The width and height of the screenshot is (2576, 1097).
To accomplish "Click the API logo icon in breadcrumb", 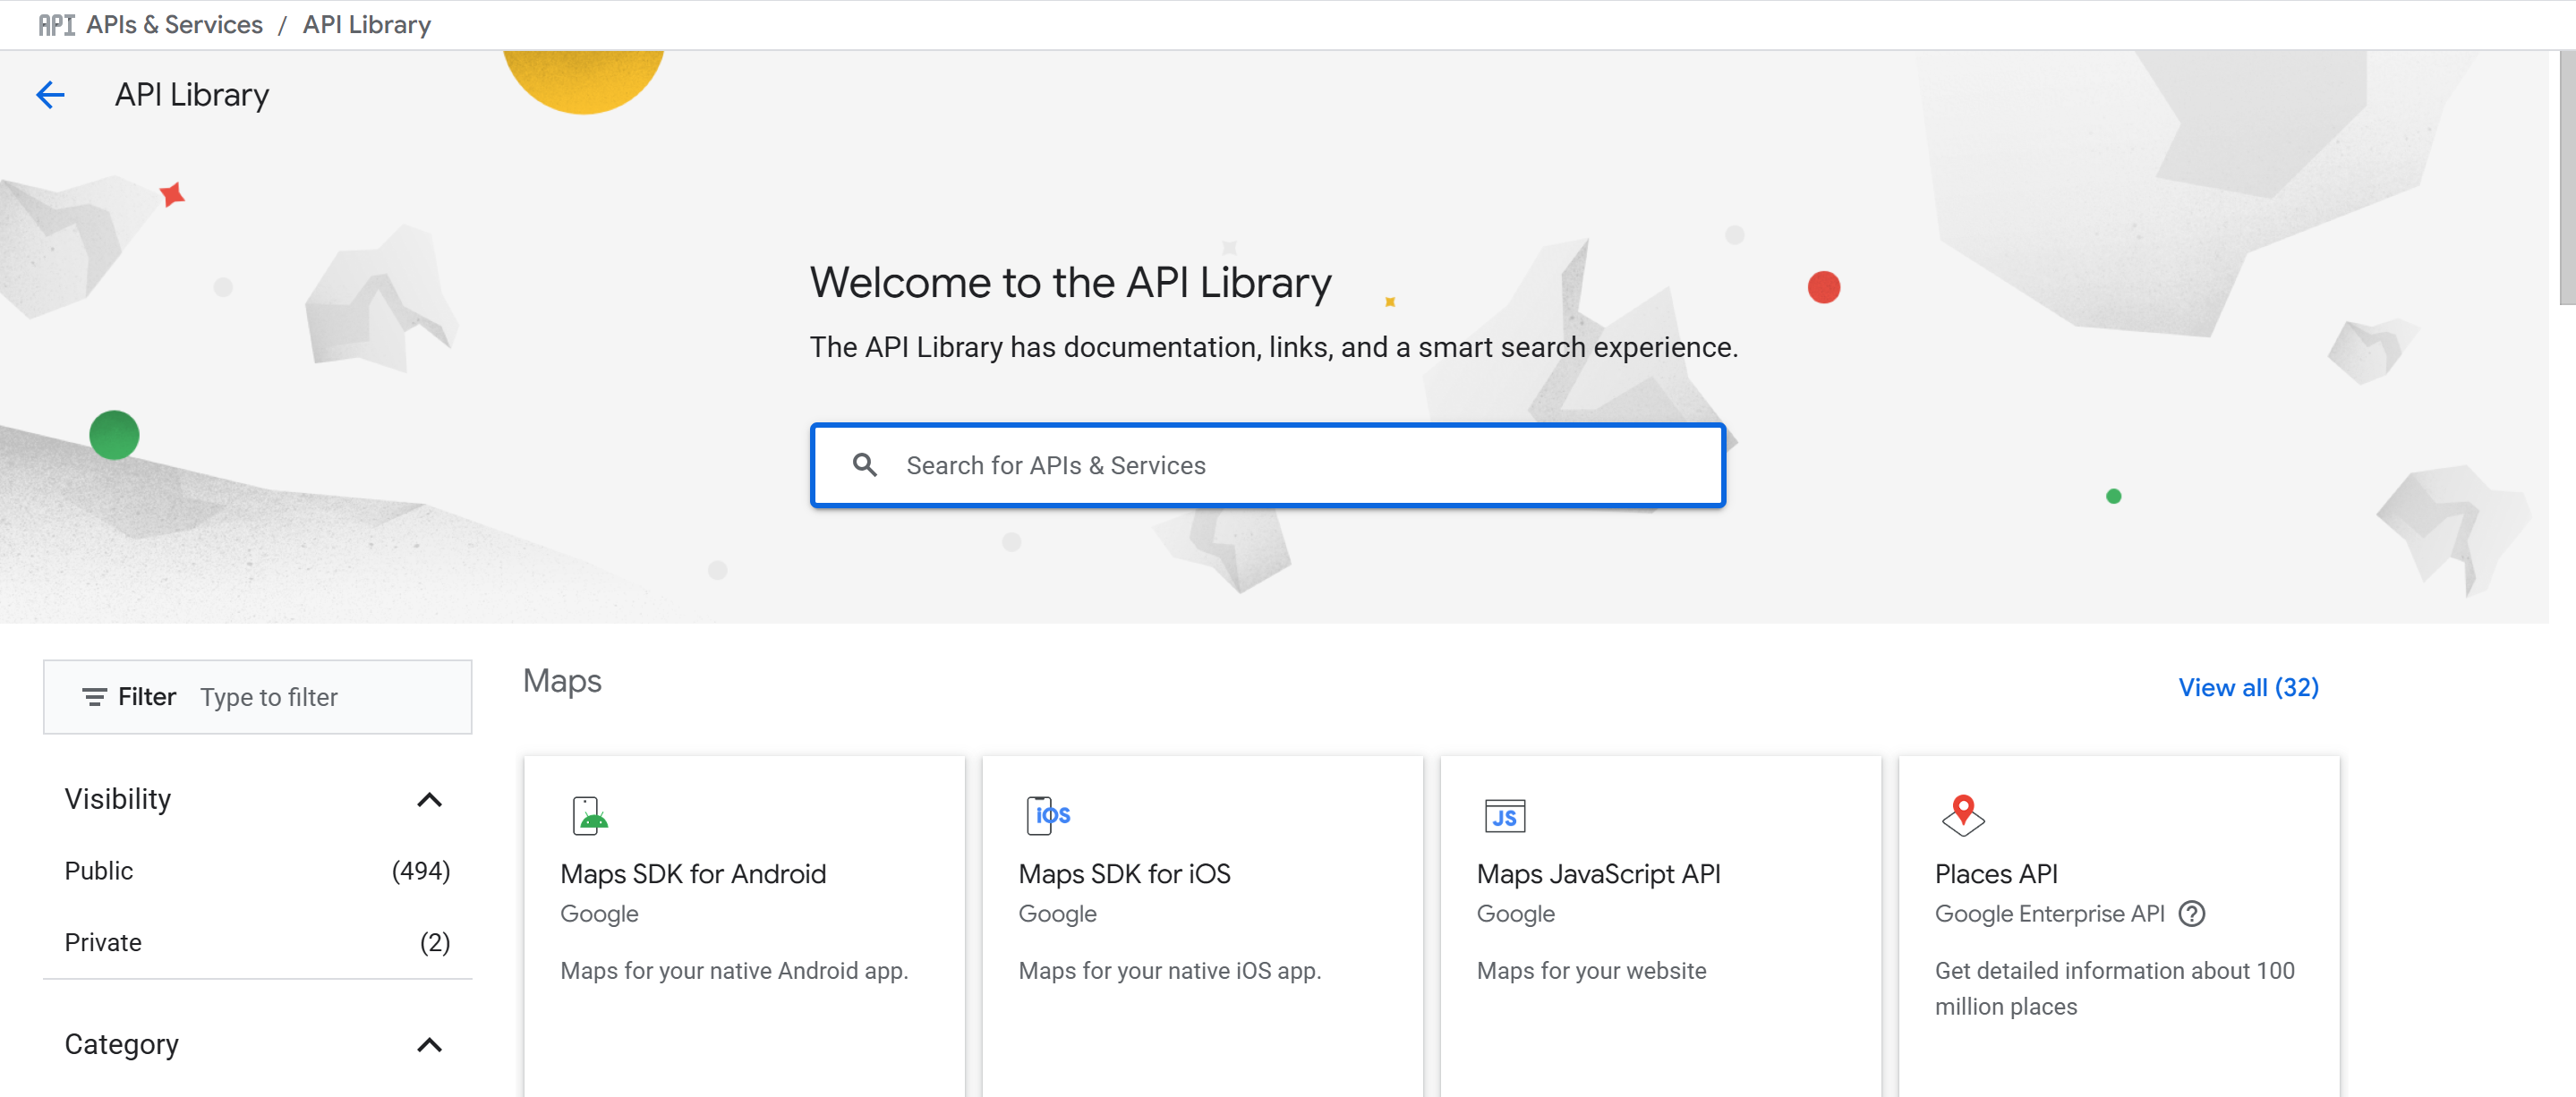I will click(56, 25).
